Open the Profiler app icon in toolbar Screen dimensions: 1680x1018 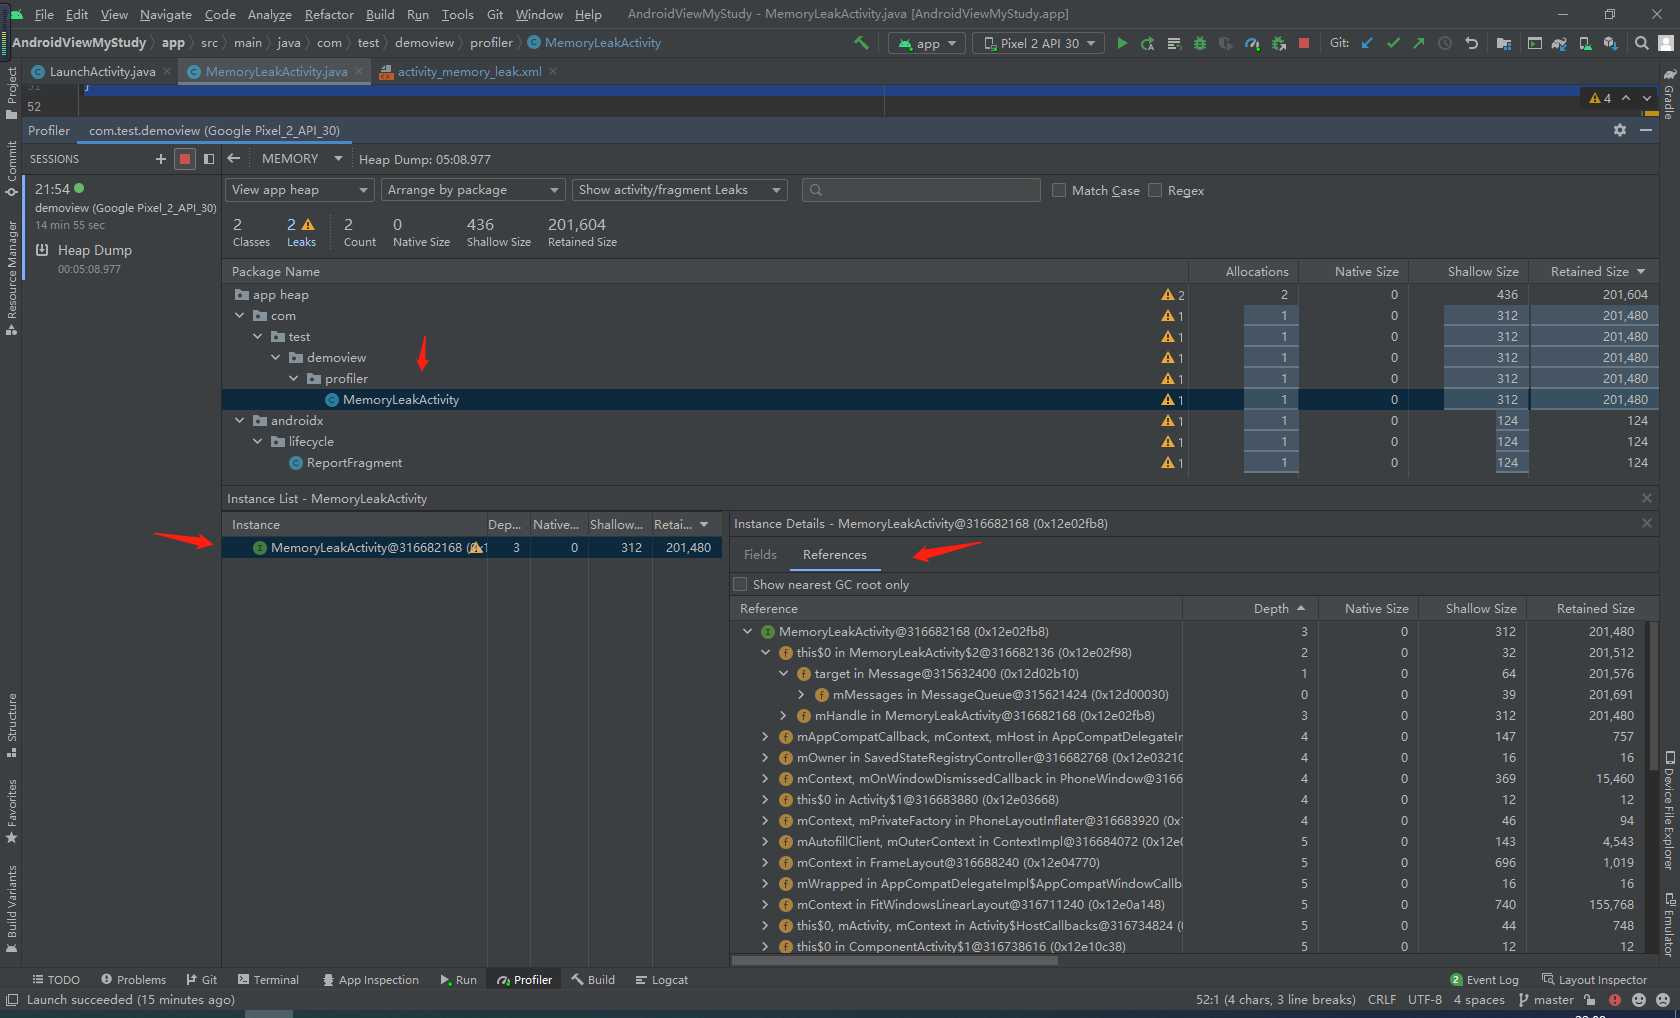pos(1250,42)
